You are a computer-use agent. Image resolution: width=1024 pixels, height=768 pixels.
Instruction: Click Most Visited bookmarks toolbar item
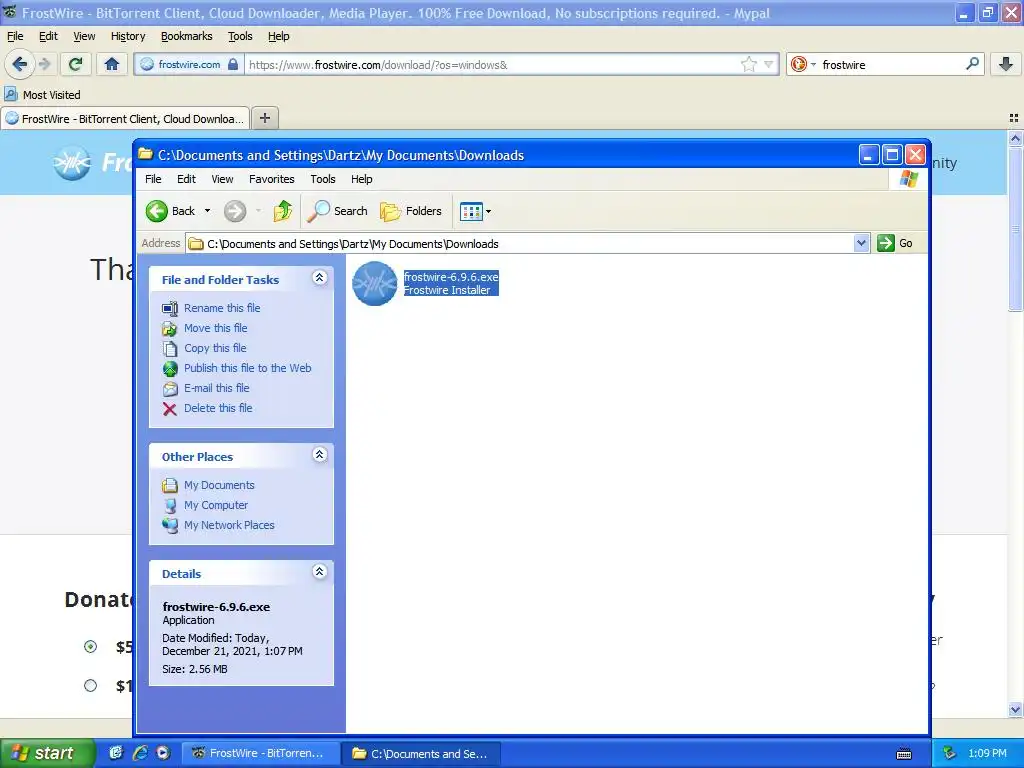coord(43,95)
